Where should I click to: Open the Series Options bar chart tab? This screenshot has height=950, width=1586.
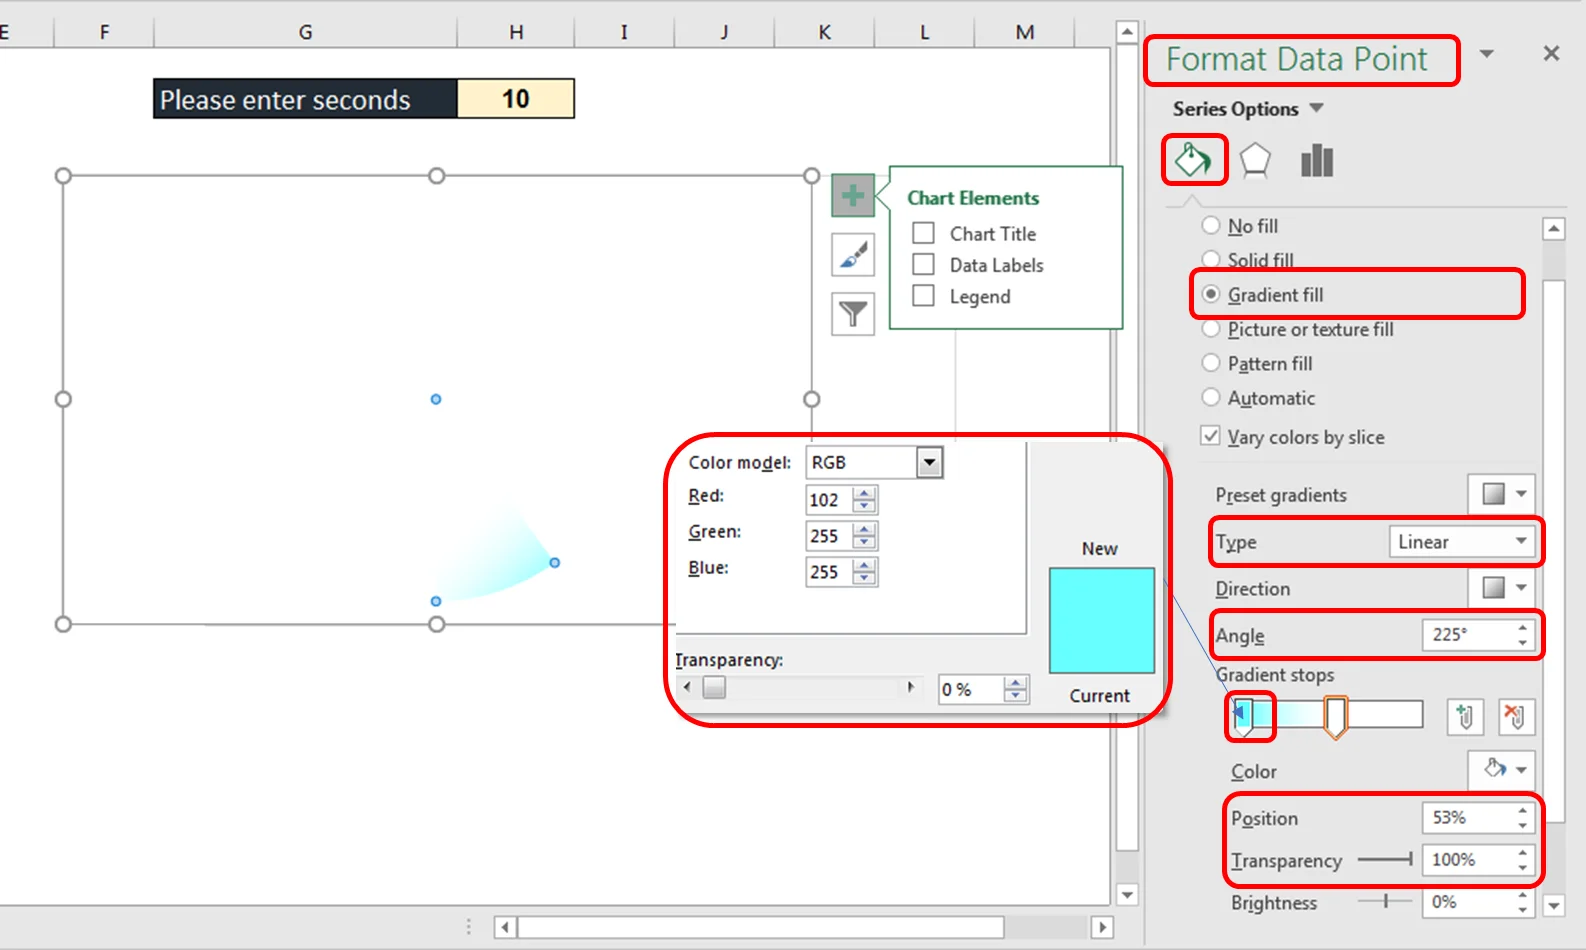click(x=1316, y=160)
